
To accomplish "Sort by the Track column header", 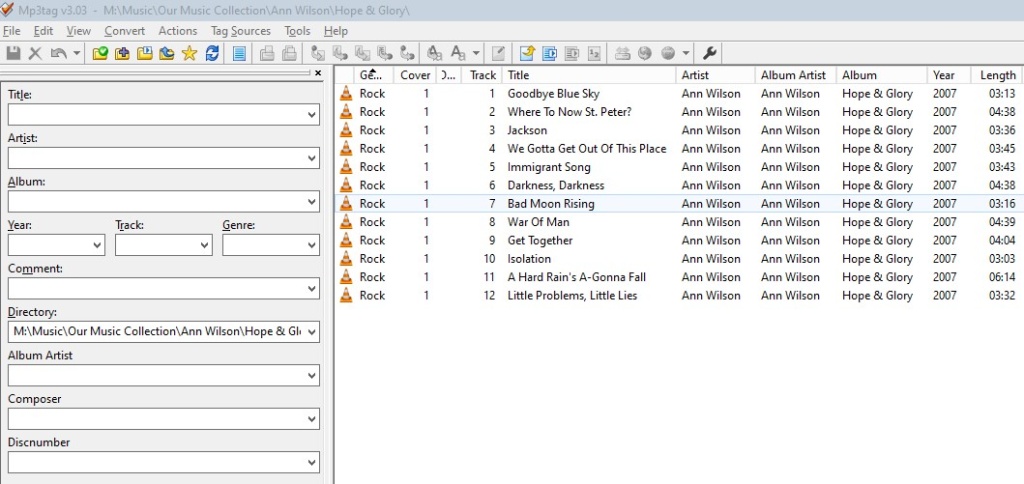I will point(482,75).
